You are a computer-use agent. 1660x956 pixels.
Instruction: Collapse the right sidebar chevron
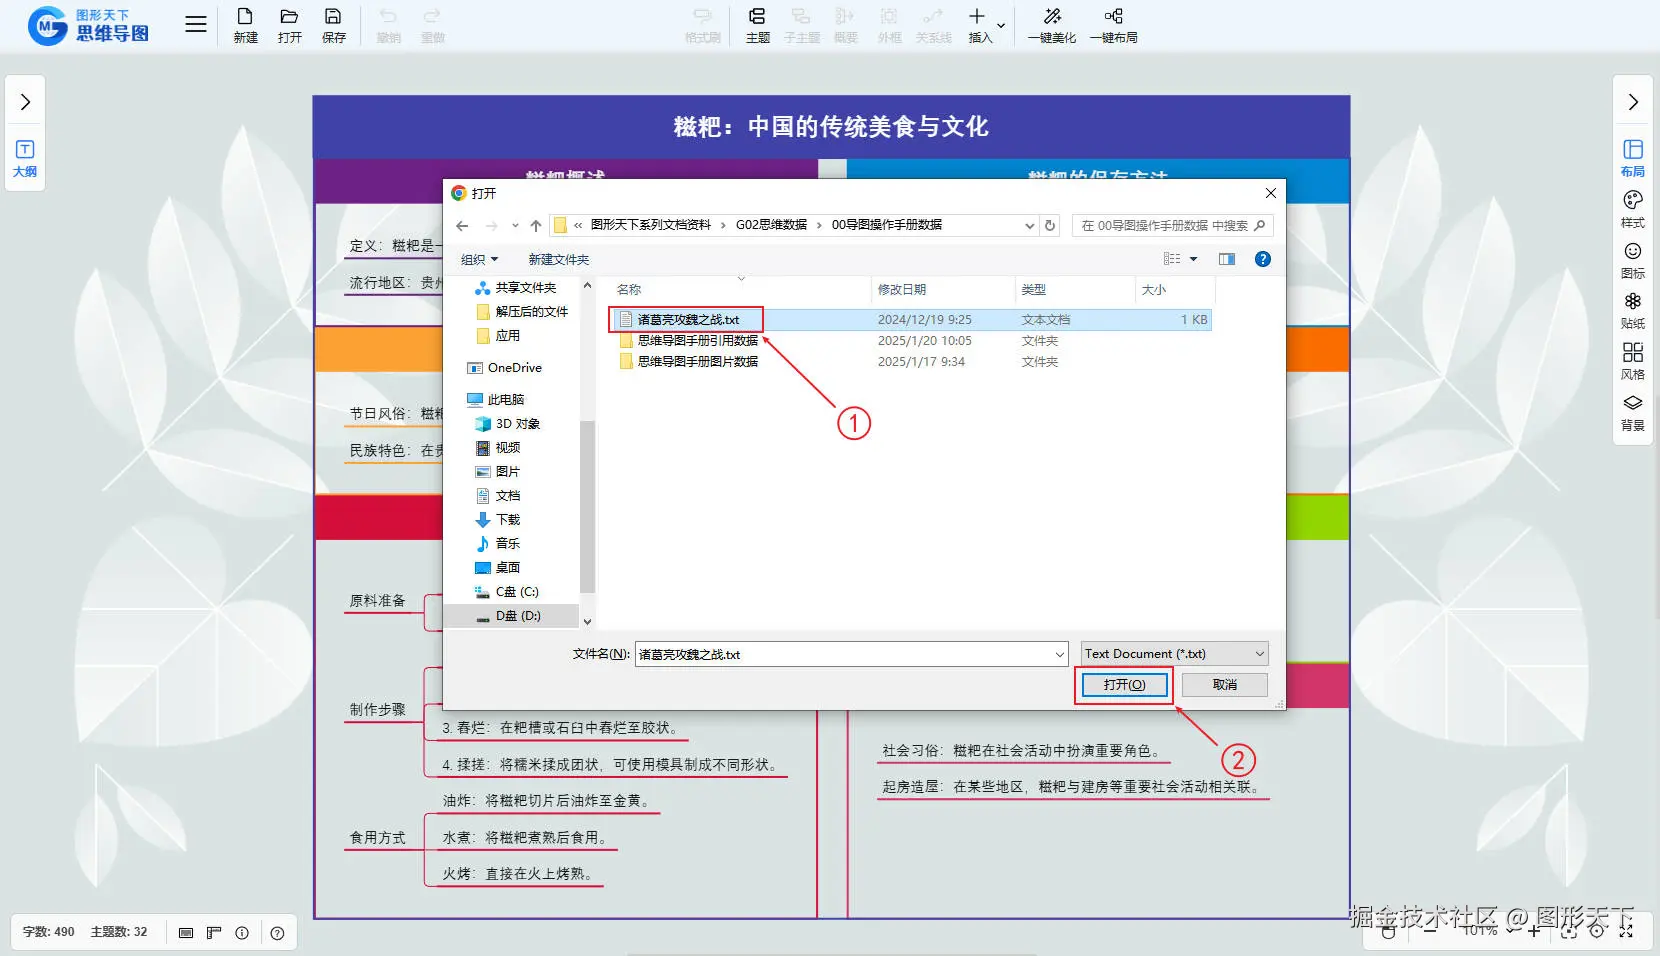tap(1633, 102)
